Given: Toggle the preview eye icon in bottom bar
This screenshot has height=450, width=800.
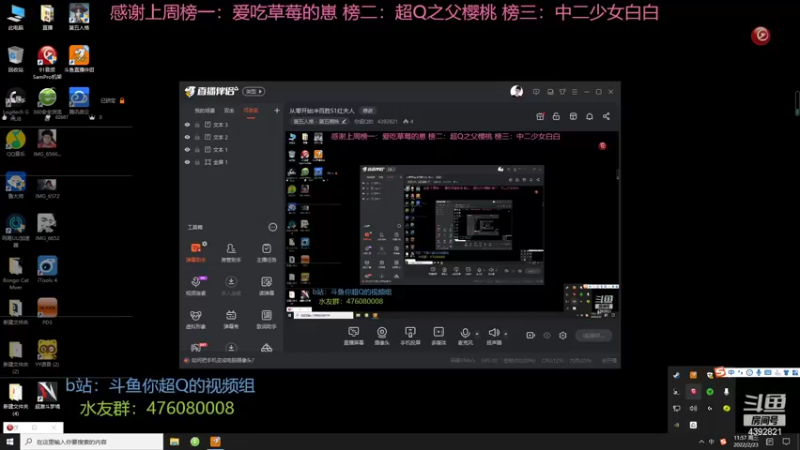Looking at the screenshot, I should (x=547, y=335).
